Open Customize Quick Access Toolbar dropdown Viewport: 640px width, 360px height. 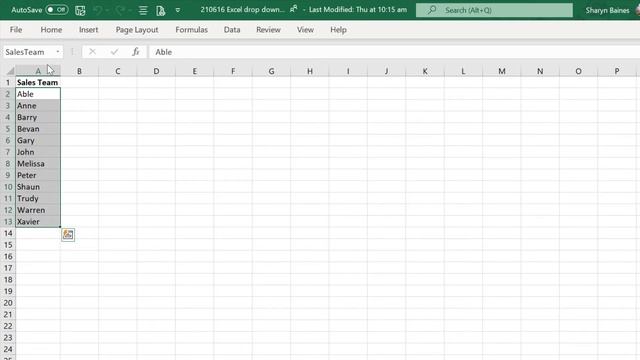click(x=178, y=10)
